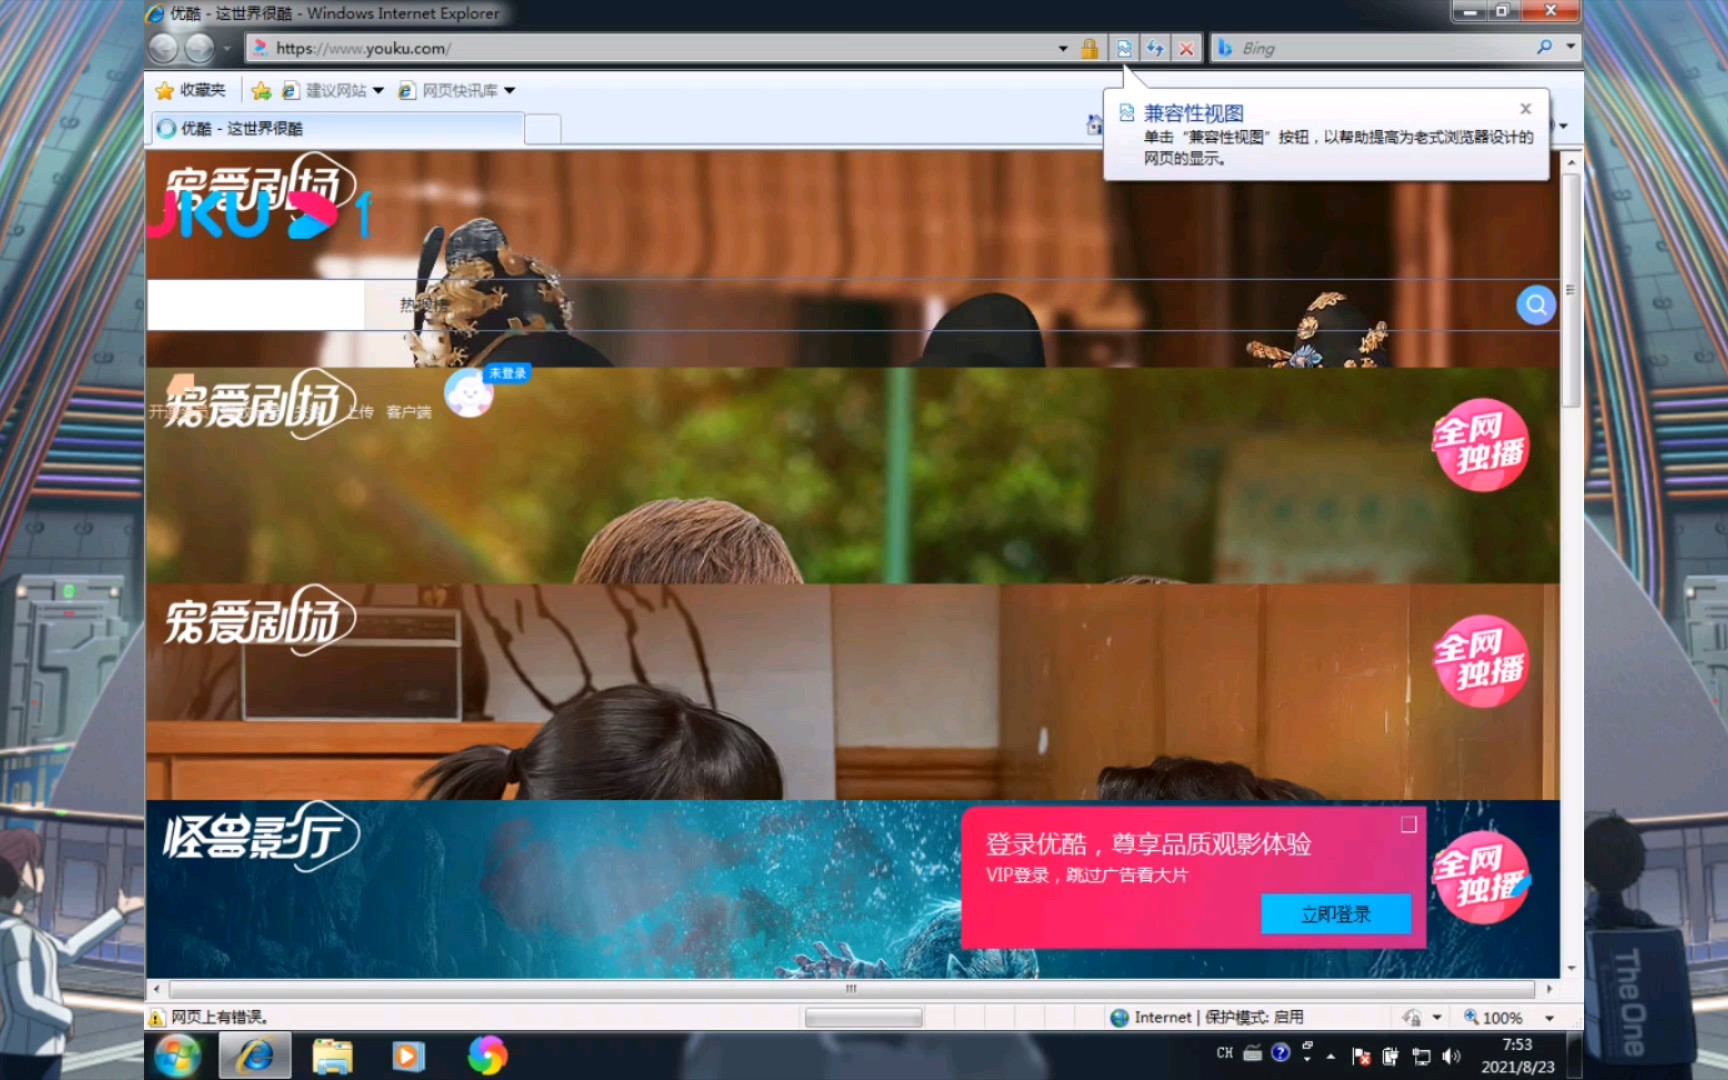Click the 立即登录 login button
1728x1080 pixels.
point(1337,913)
